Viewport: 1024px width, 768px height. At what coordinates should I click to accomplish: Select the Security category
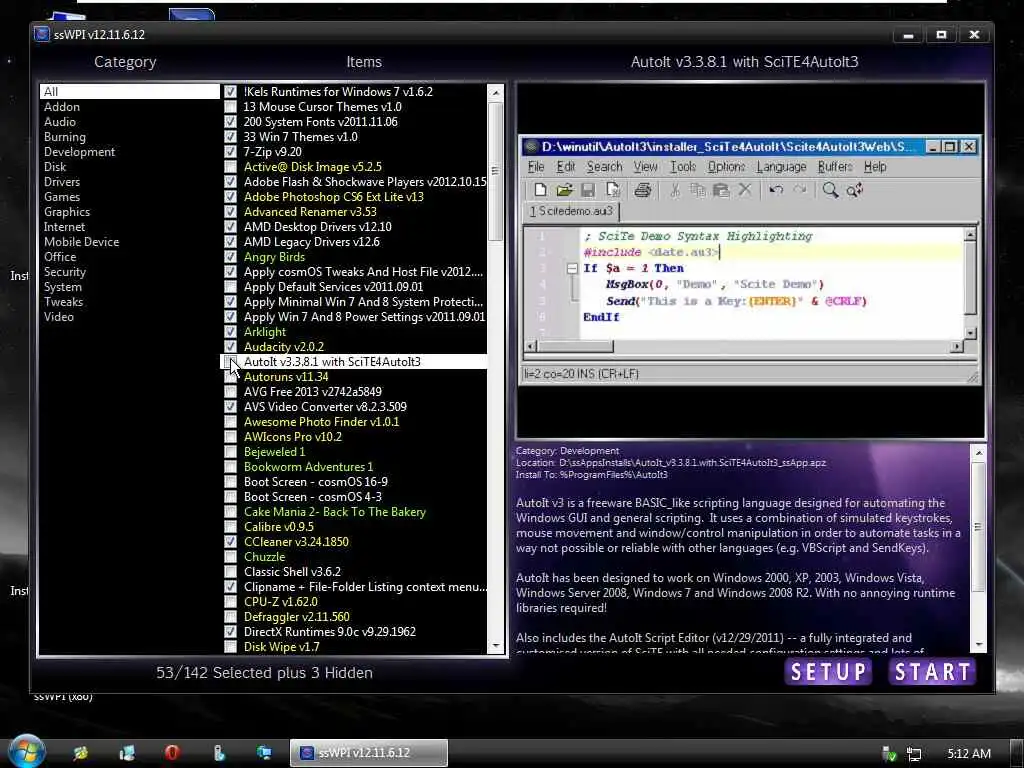click(x=129, y=272)
